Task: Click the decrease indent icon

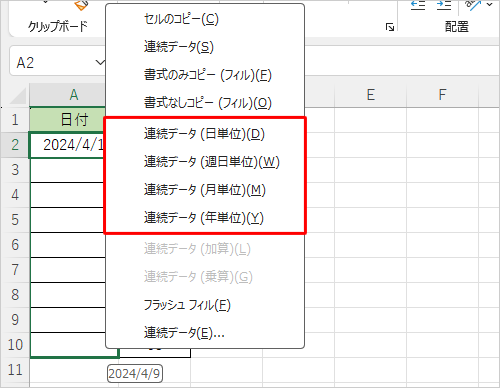Action: [x=418, y=5]
